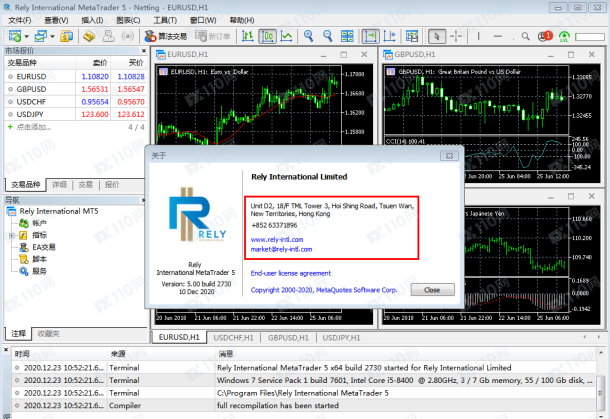610x419 pixels.
Task: Open dropdown arrow beside new chart icon
Action: pyautogui.click(x=27, y=36)
